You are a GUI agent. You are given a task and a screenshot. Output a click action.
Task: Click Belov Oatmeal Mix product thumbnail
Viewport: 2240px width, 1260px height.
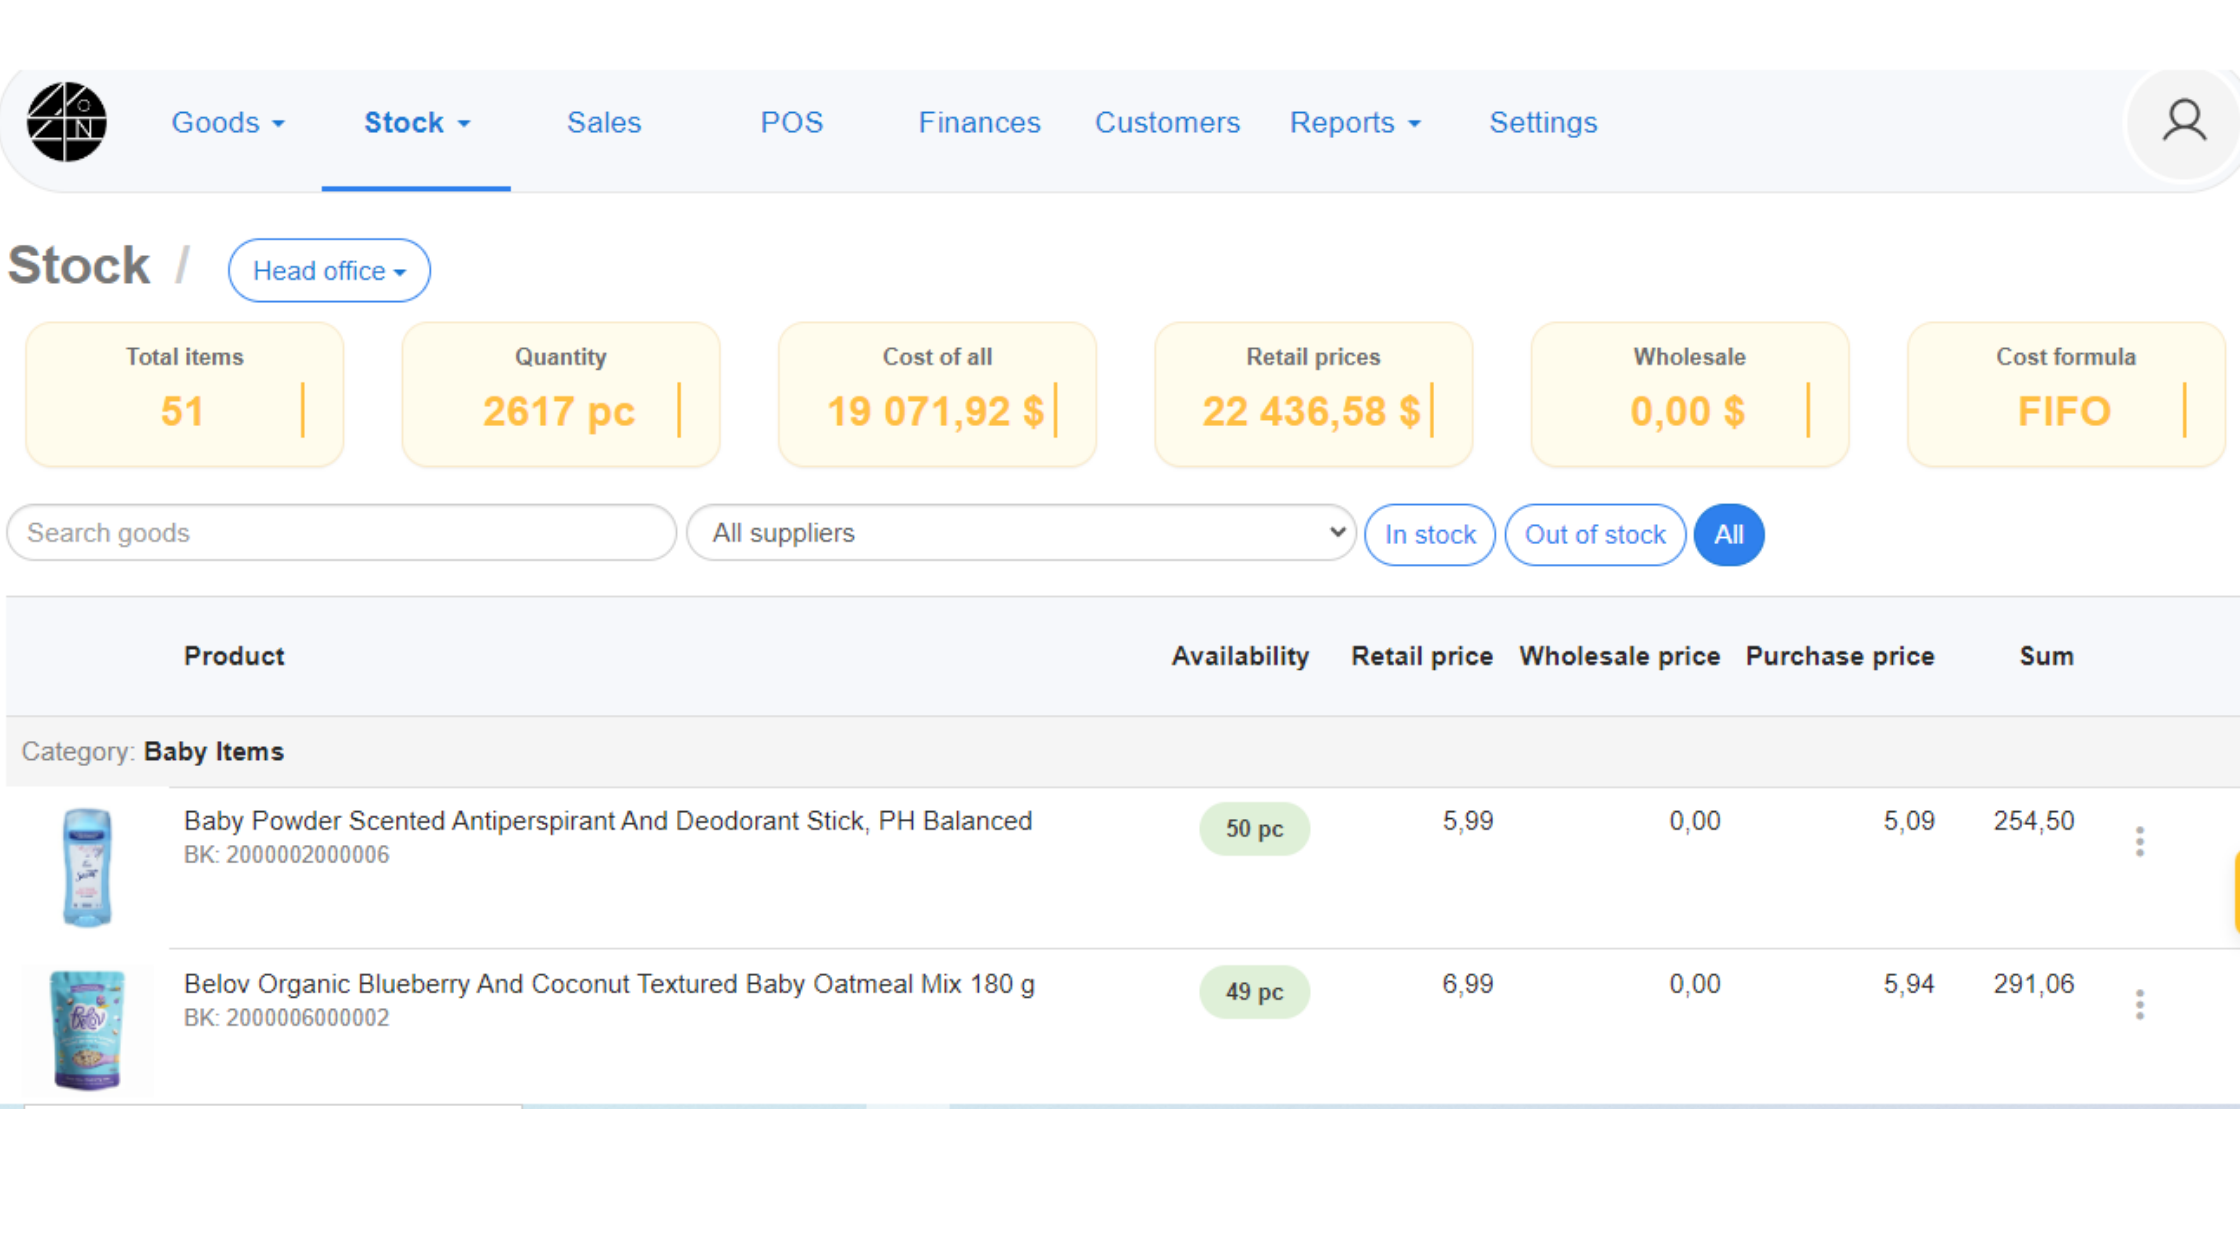click(87, 1029)
